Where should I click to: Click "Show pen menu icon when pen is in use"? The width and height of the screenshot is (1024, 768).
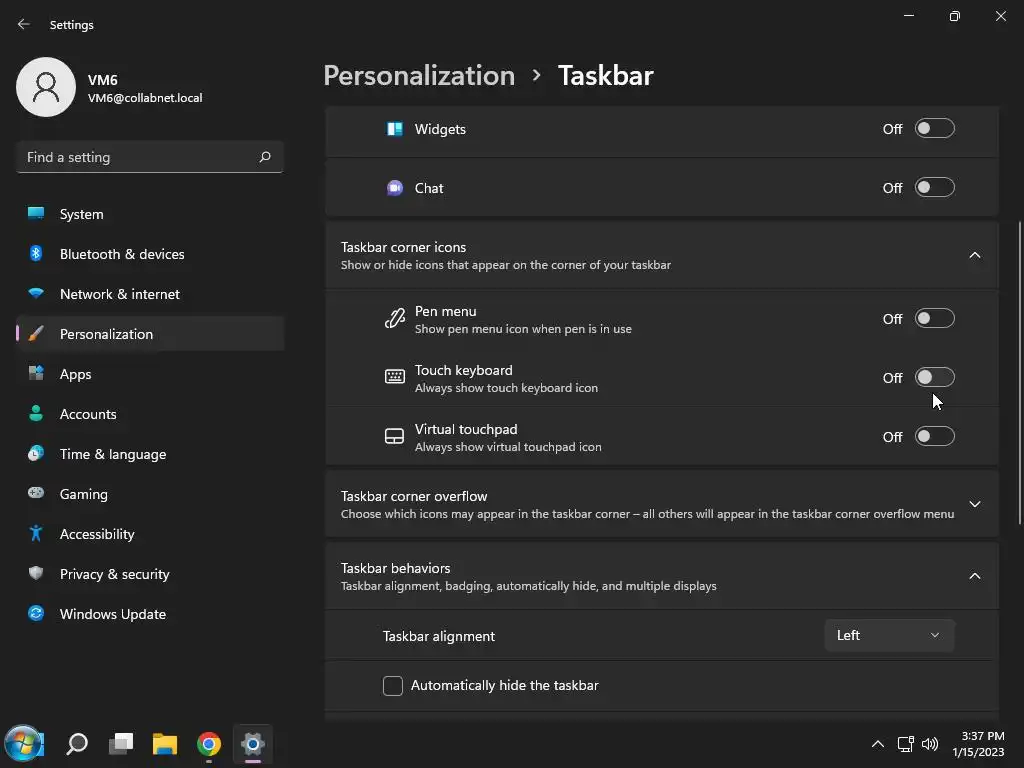(523, 329)
